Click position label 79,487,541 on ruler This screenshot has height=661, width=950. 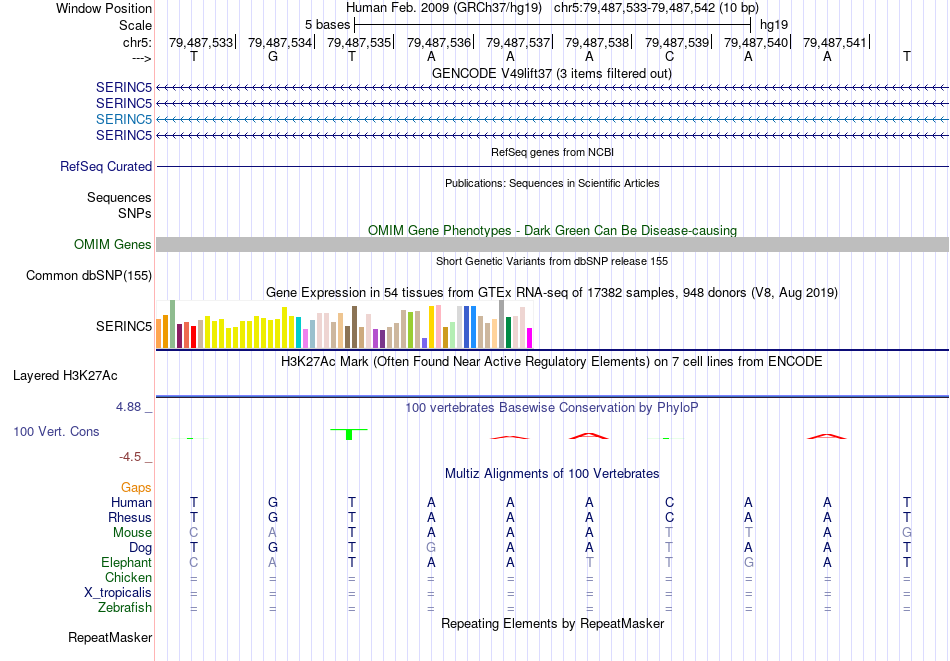tap(835, 42)
